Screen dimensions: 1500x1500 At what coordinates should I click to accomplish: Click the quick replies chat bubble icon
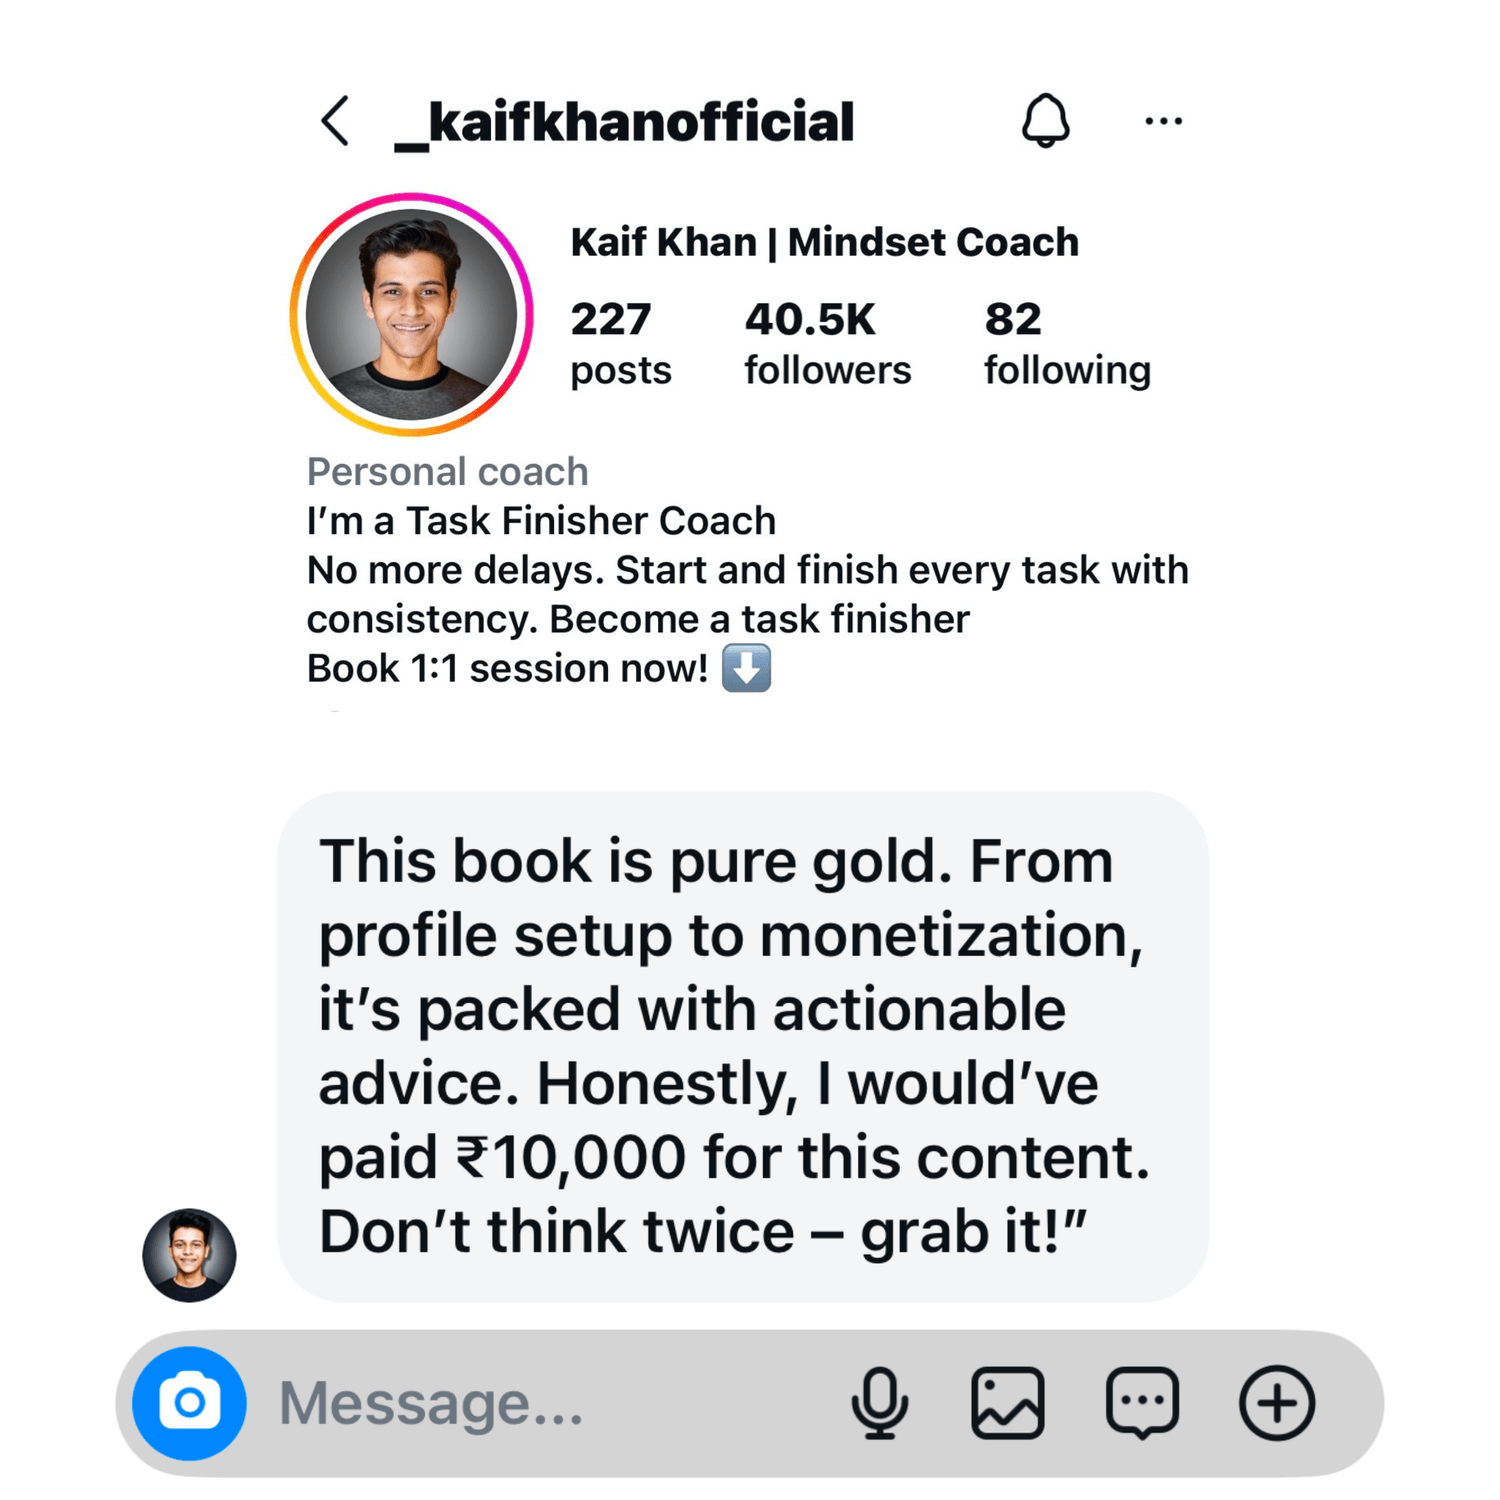click(1142, 1403)
